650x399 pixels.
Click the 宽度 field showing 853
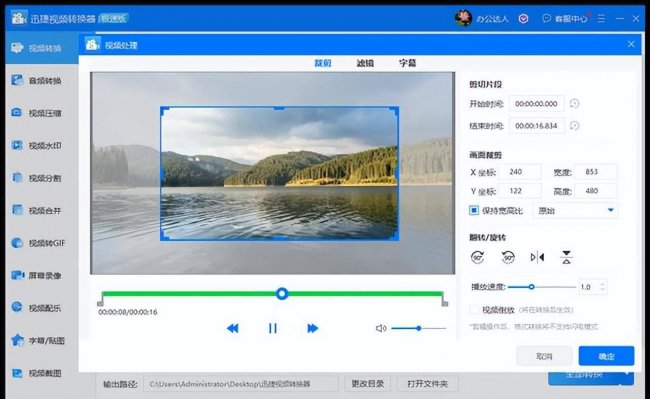pos(595,172)
